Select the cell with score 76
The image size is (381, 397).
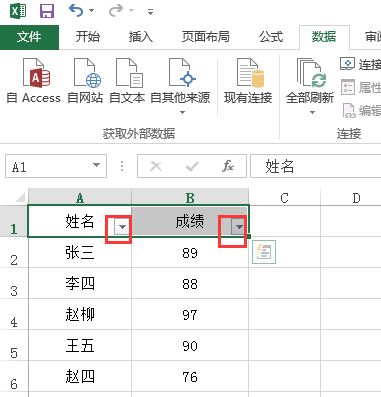(190, 376)
